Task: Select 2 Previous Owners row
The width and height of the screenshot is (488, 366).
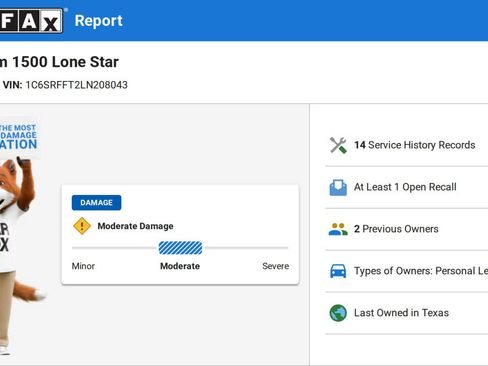Action: point(407,229)
